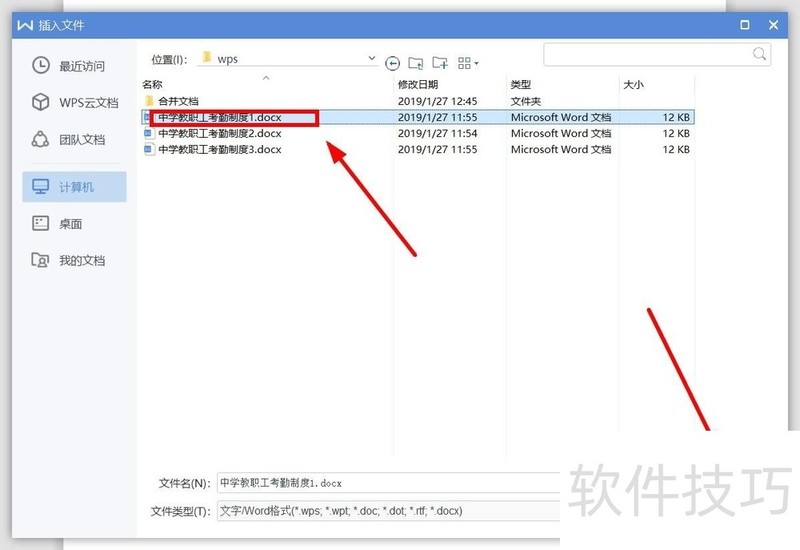The height and width of the screenshot is (550, 800).
Task: Sort files by 修改日期 column header
Action: [418, 85]
